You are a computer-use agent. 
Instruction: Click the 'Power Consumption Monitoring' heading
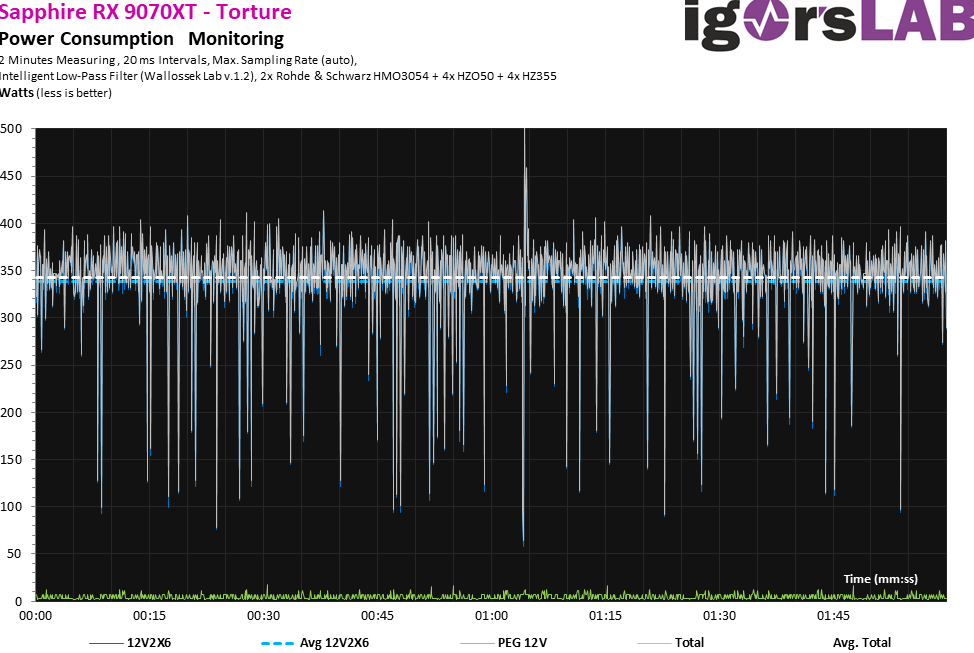[142, 39]
